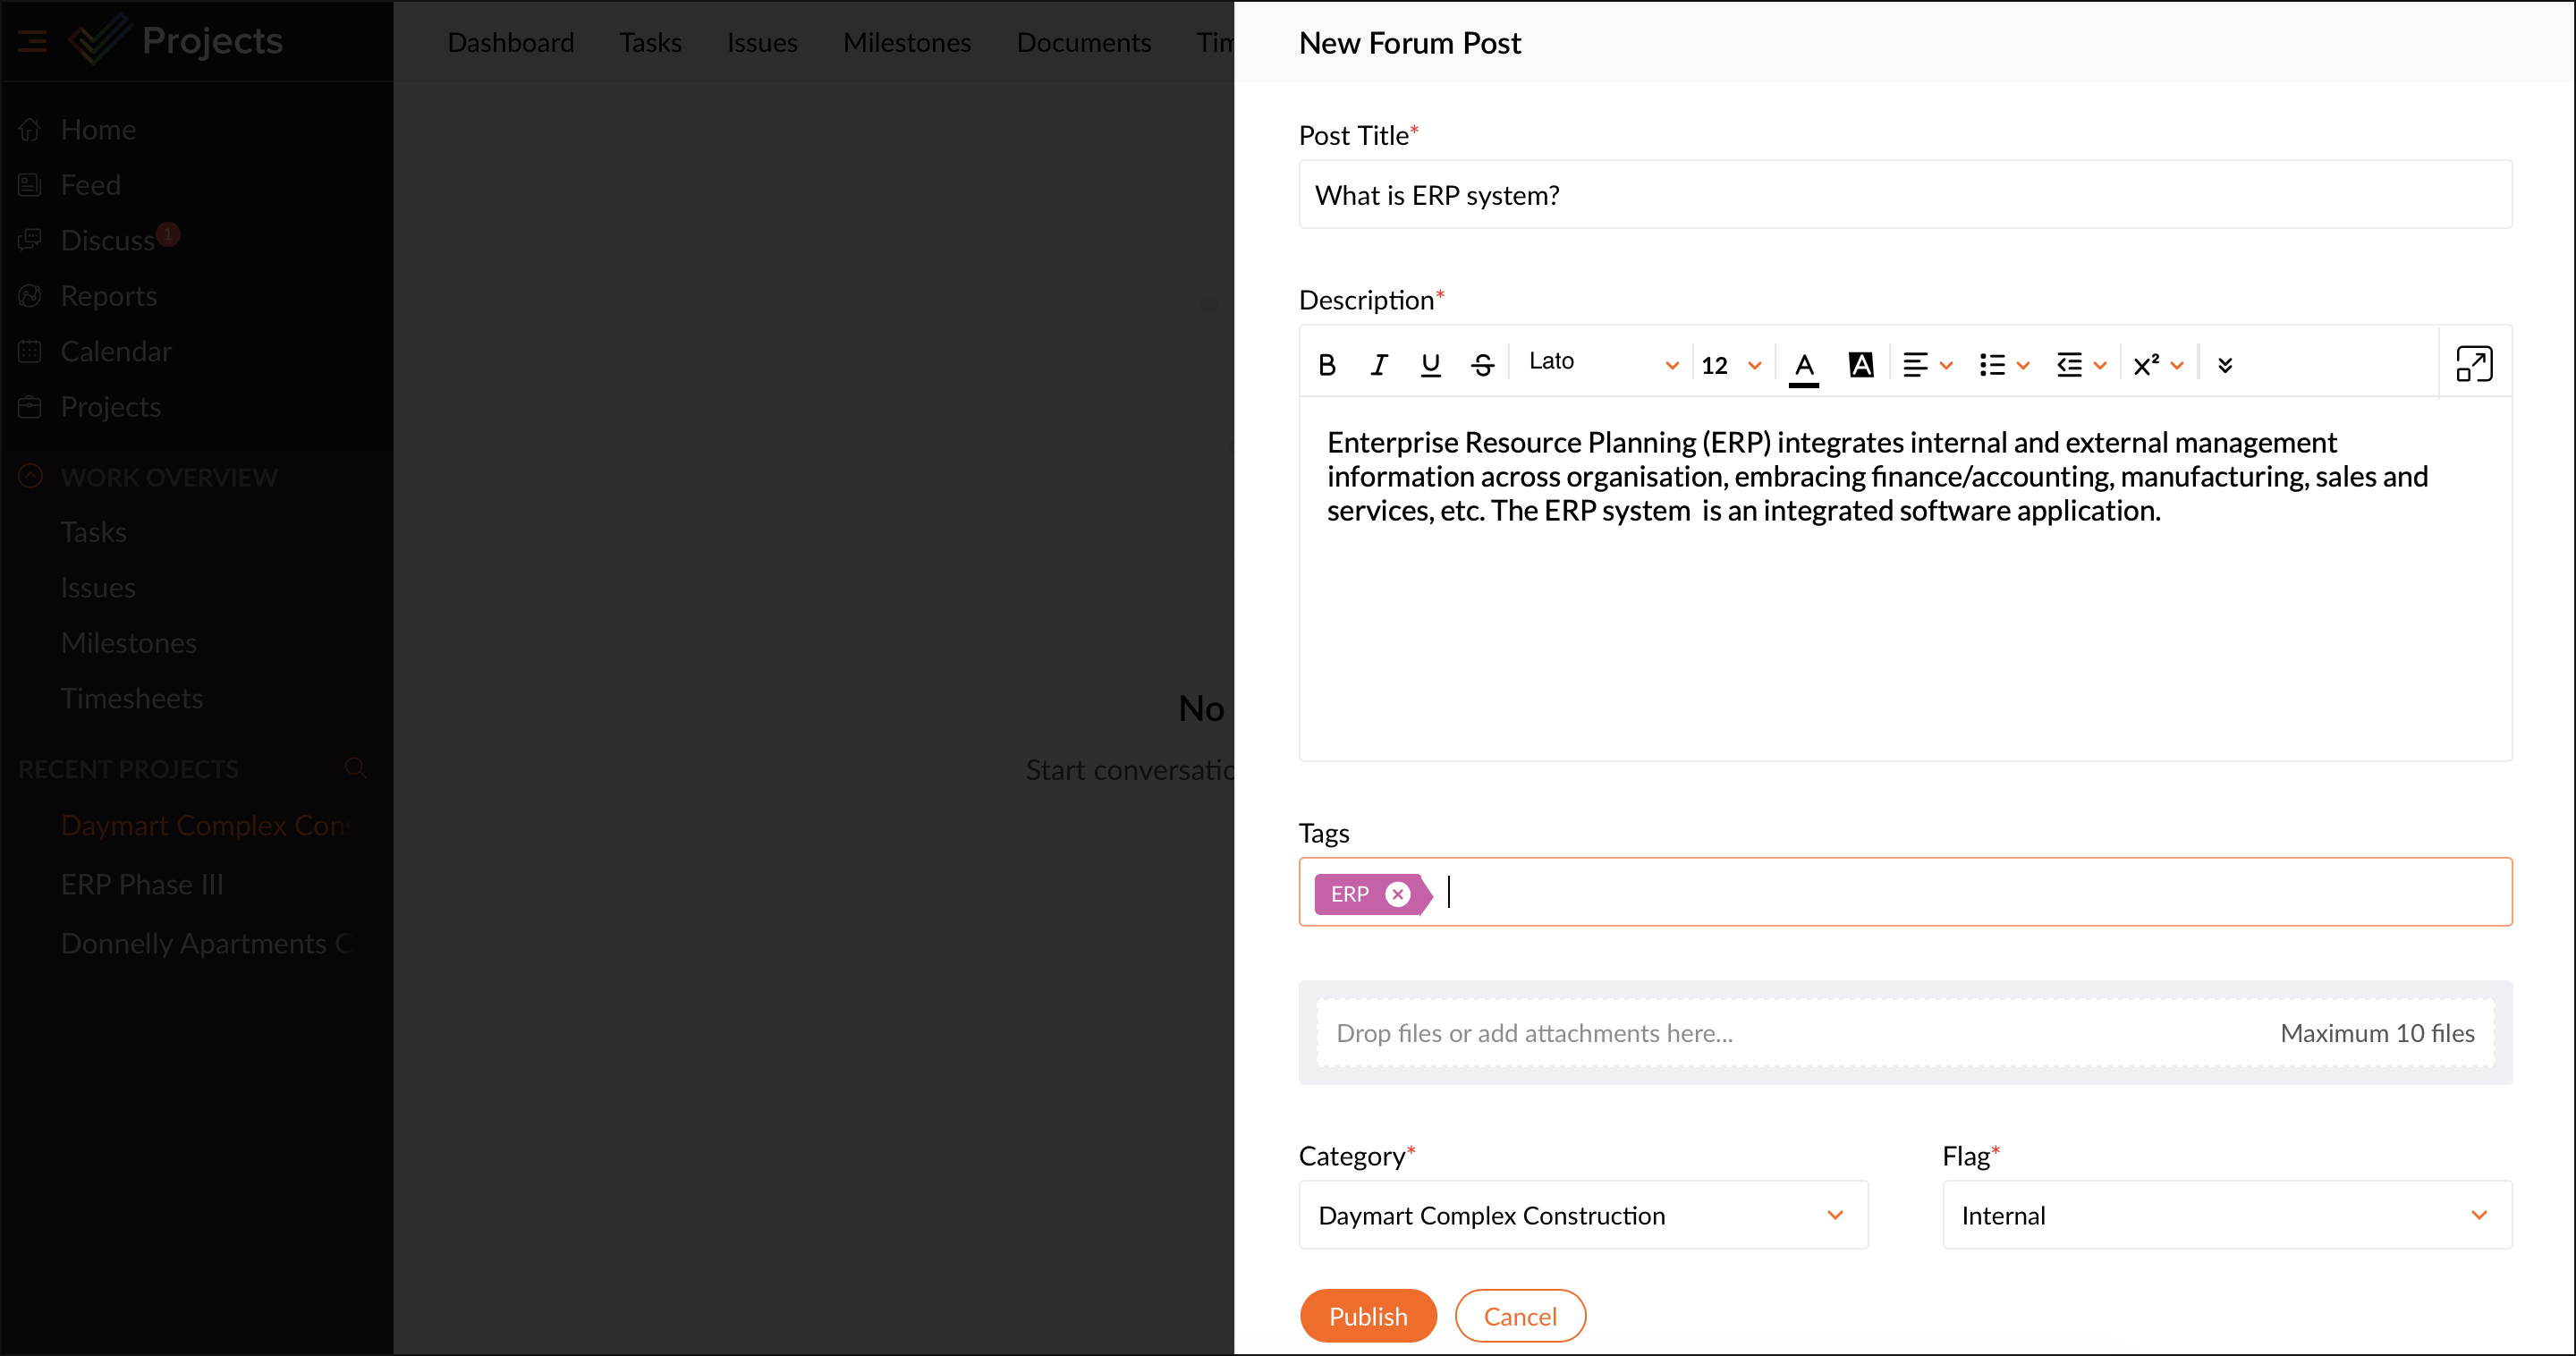Toggle underline formatting in the editor
Viewport: 2576px width, 1356px height.
1430,365
